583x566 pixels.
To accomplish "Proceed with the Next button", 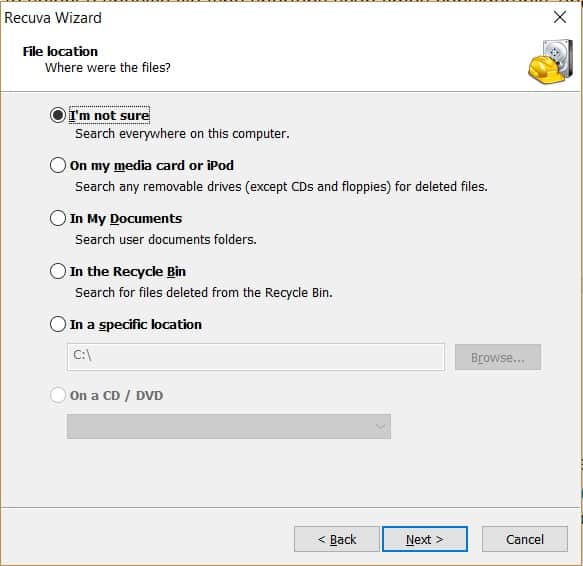I will [425, 539].
